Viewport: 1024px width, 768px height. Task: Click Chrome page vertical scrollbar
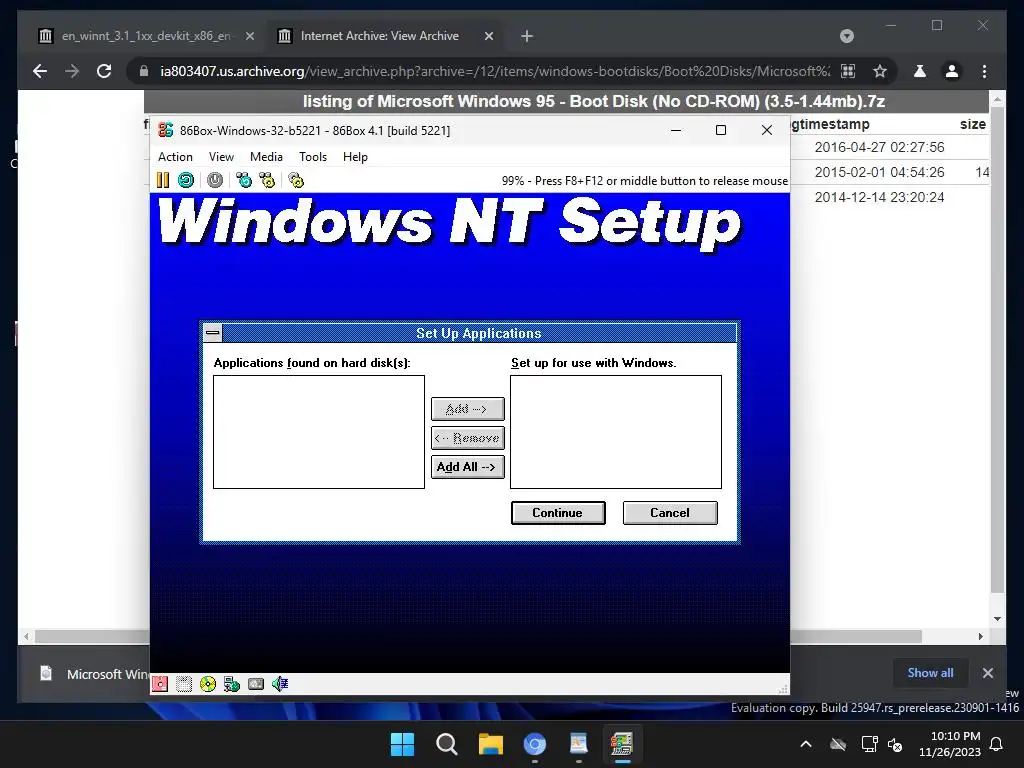click(997, 349)
